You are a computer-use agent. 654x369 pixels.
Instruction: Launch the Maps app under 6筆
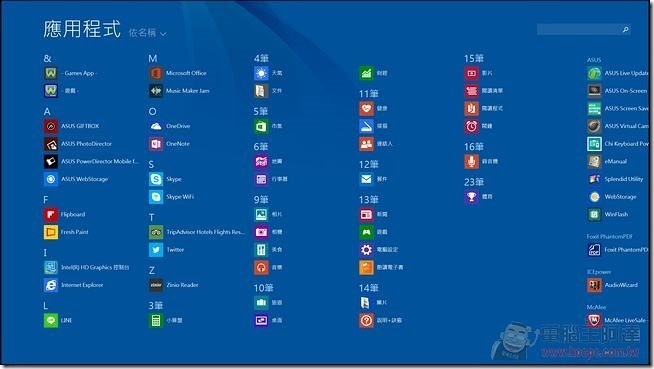point(269,161)
